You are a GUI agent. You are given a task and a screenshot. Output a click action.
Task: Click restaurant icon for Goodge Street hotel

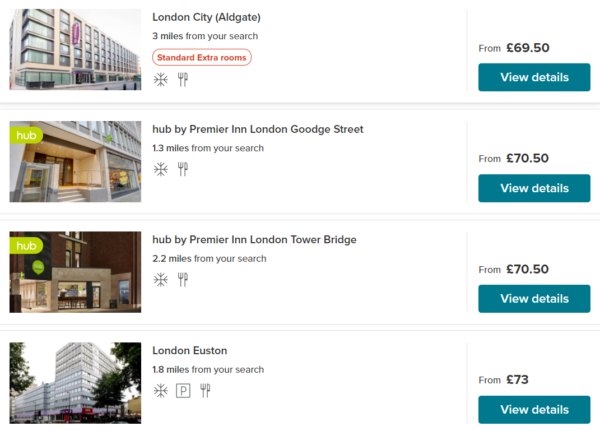click(183, 169)
